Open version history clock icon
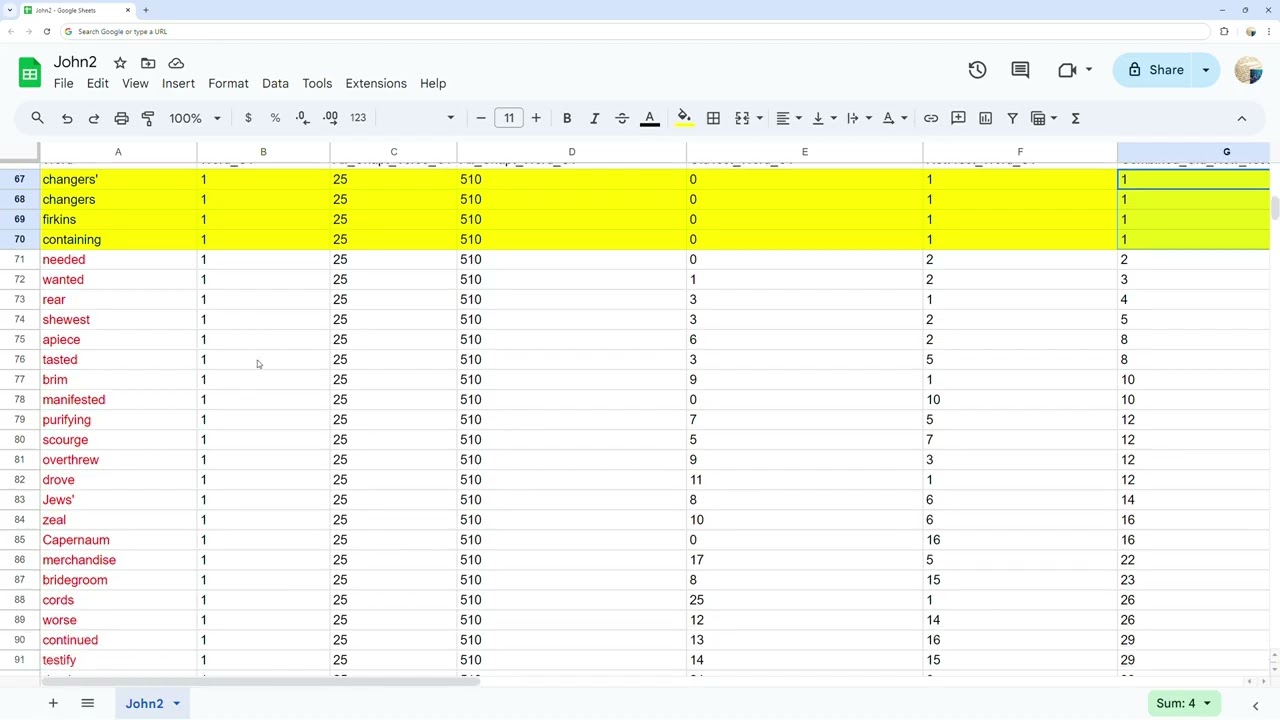 [977, 70]
